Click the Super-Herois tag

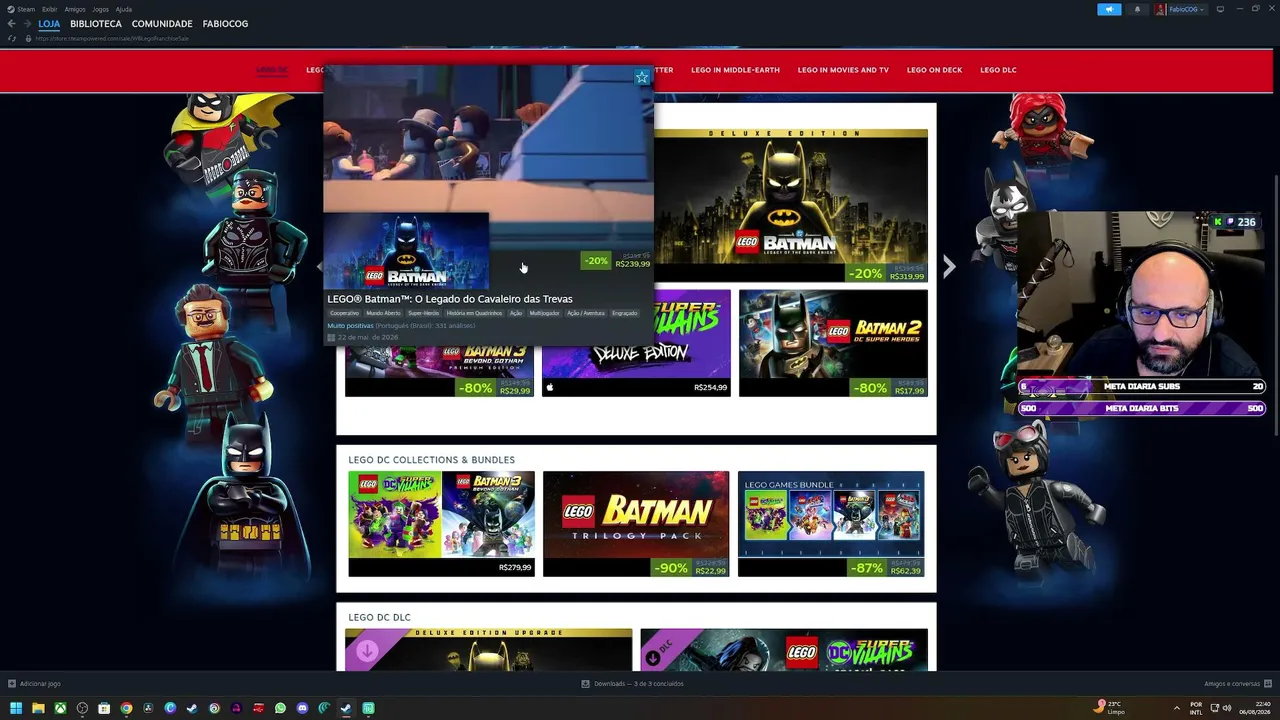(x=424, y=313)
